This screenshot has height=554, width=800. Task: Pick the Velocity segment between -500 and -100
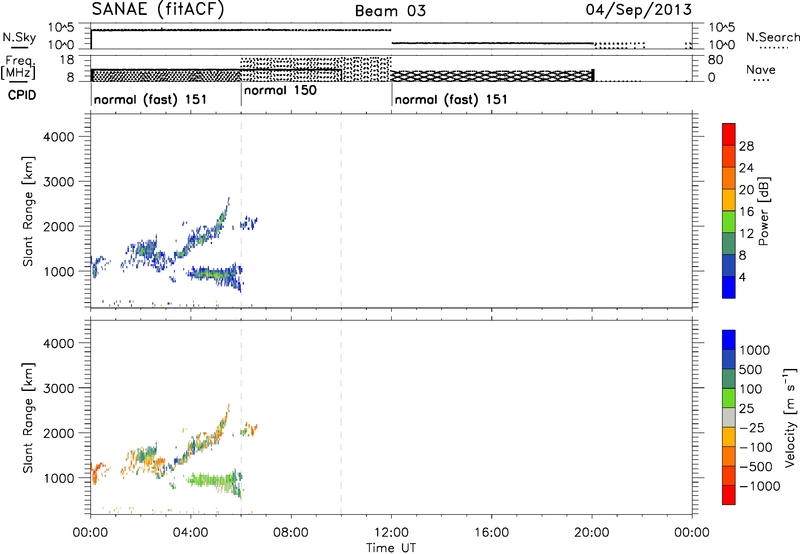729,456
